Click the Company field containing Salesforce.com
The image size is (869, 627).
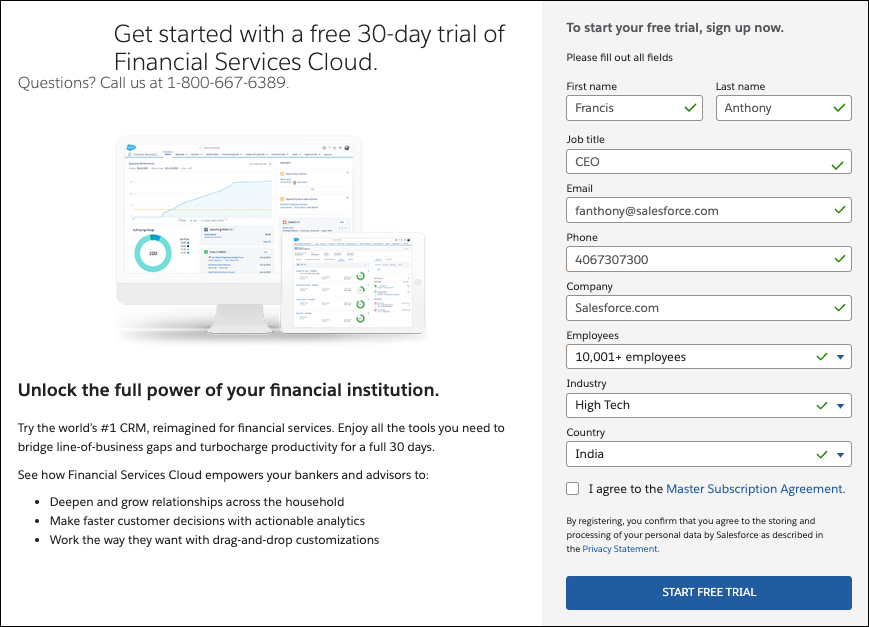pyautogui.click(x=709, y=308)
